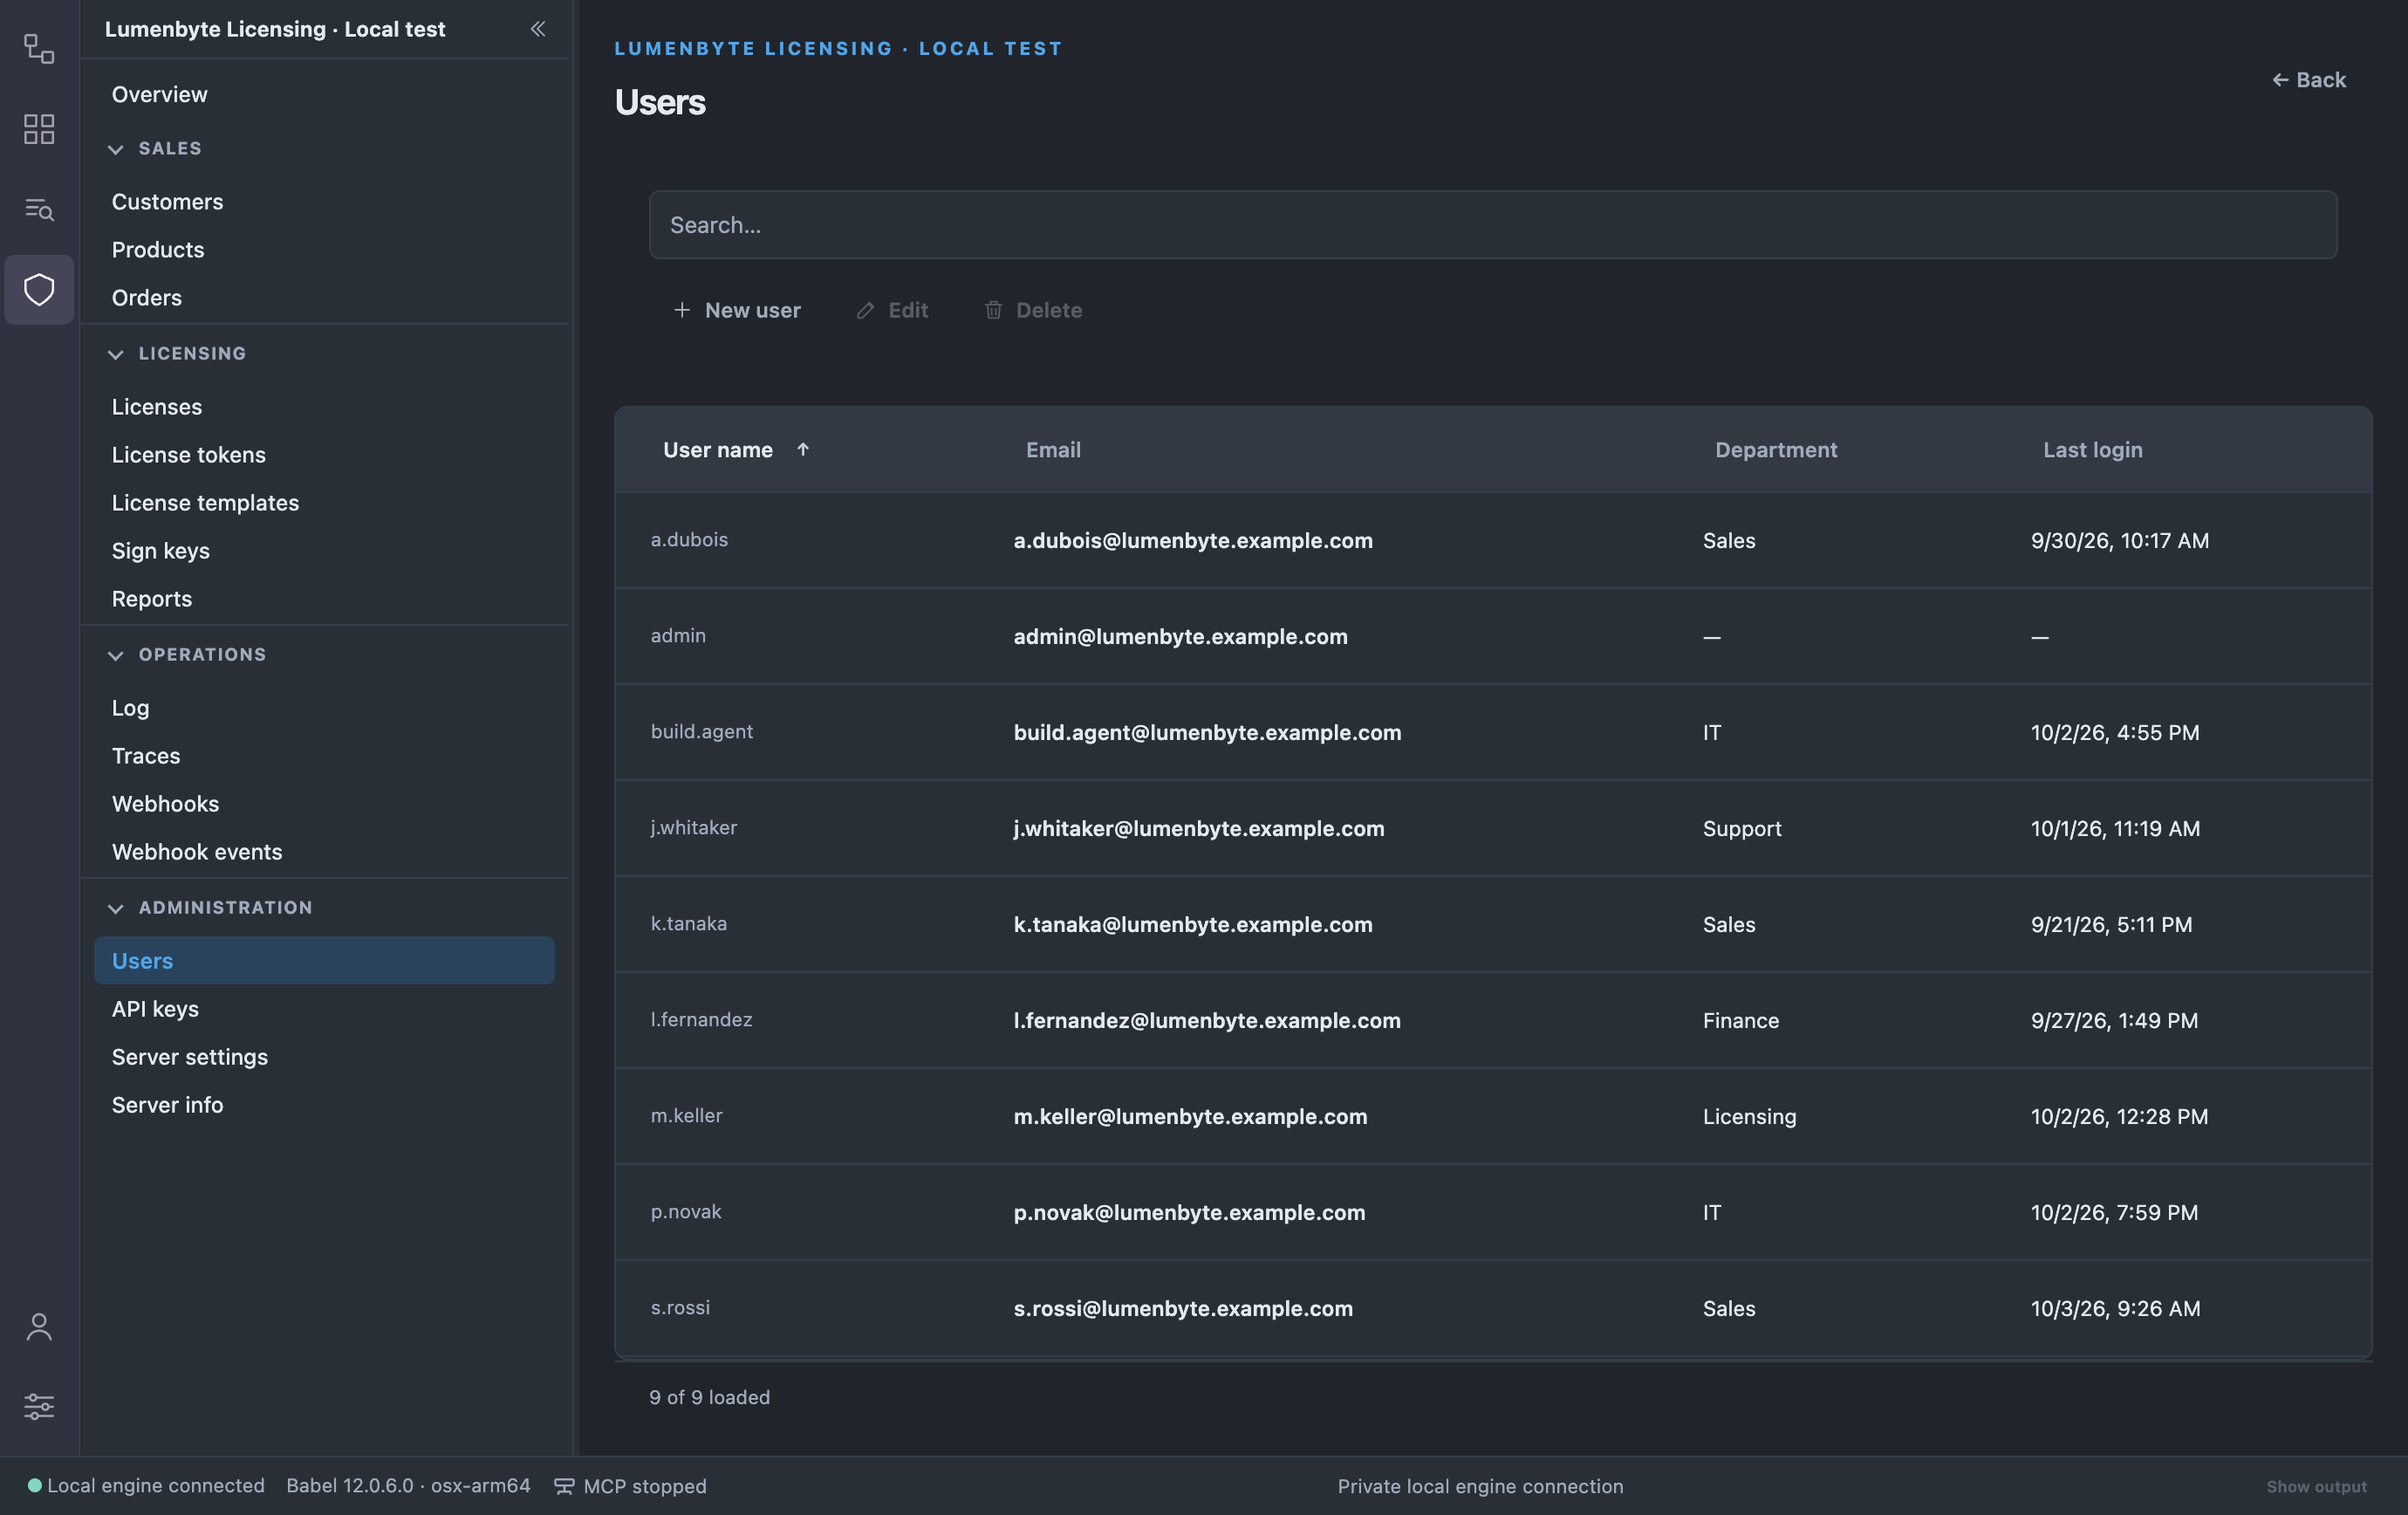Sort by Last login column header
The image size is (2408, 1515).
click(2092, 449)
